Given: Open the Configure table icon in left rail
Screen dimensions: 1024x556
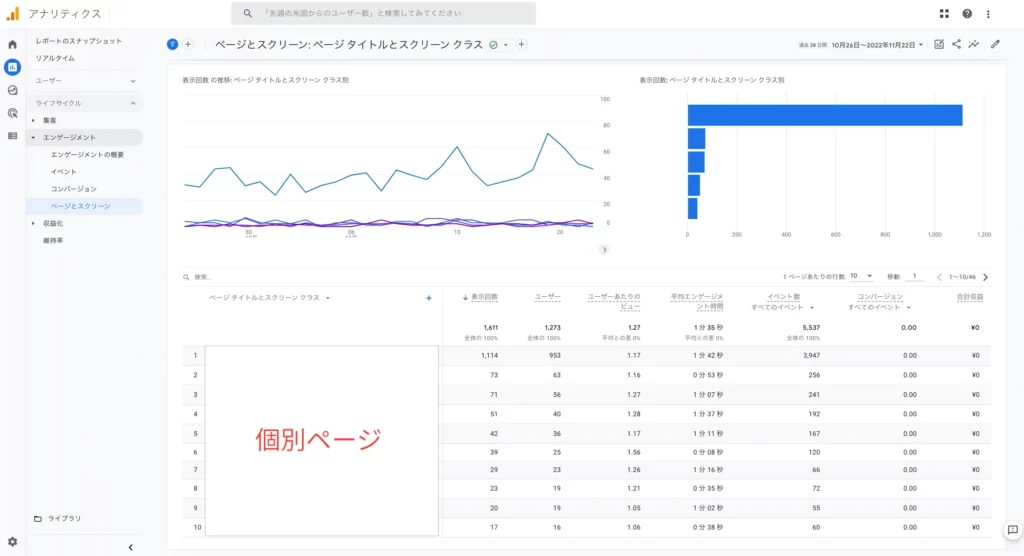Looking at the screenshot, I should pyautogui.click(x=12, y=136).
